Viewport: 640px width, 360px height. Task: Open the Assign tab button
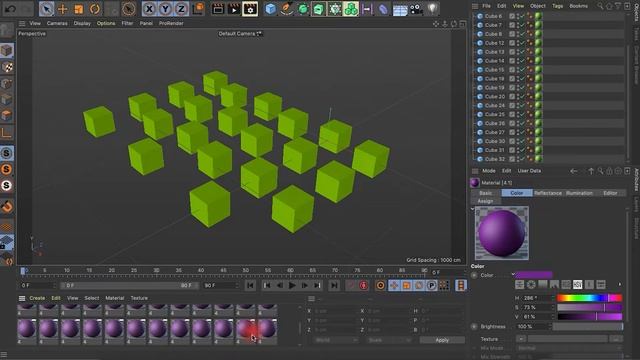click(485, 201)
